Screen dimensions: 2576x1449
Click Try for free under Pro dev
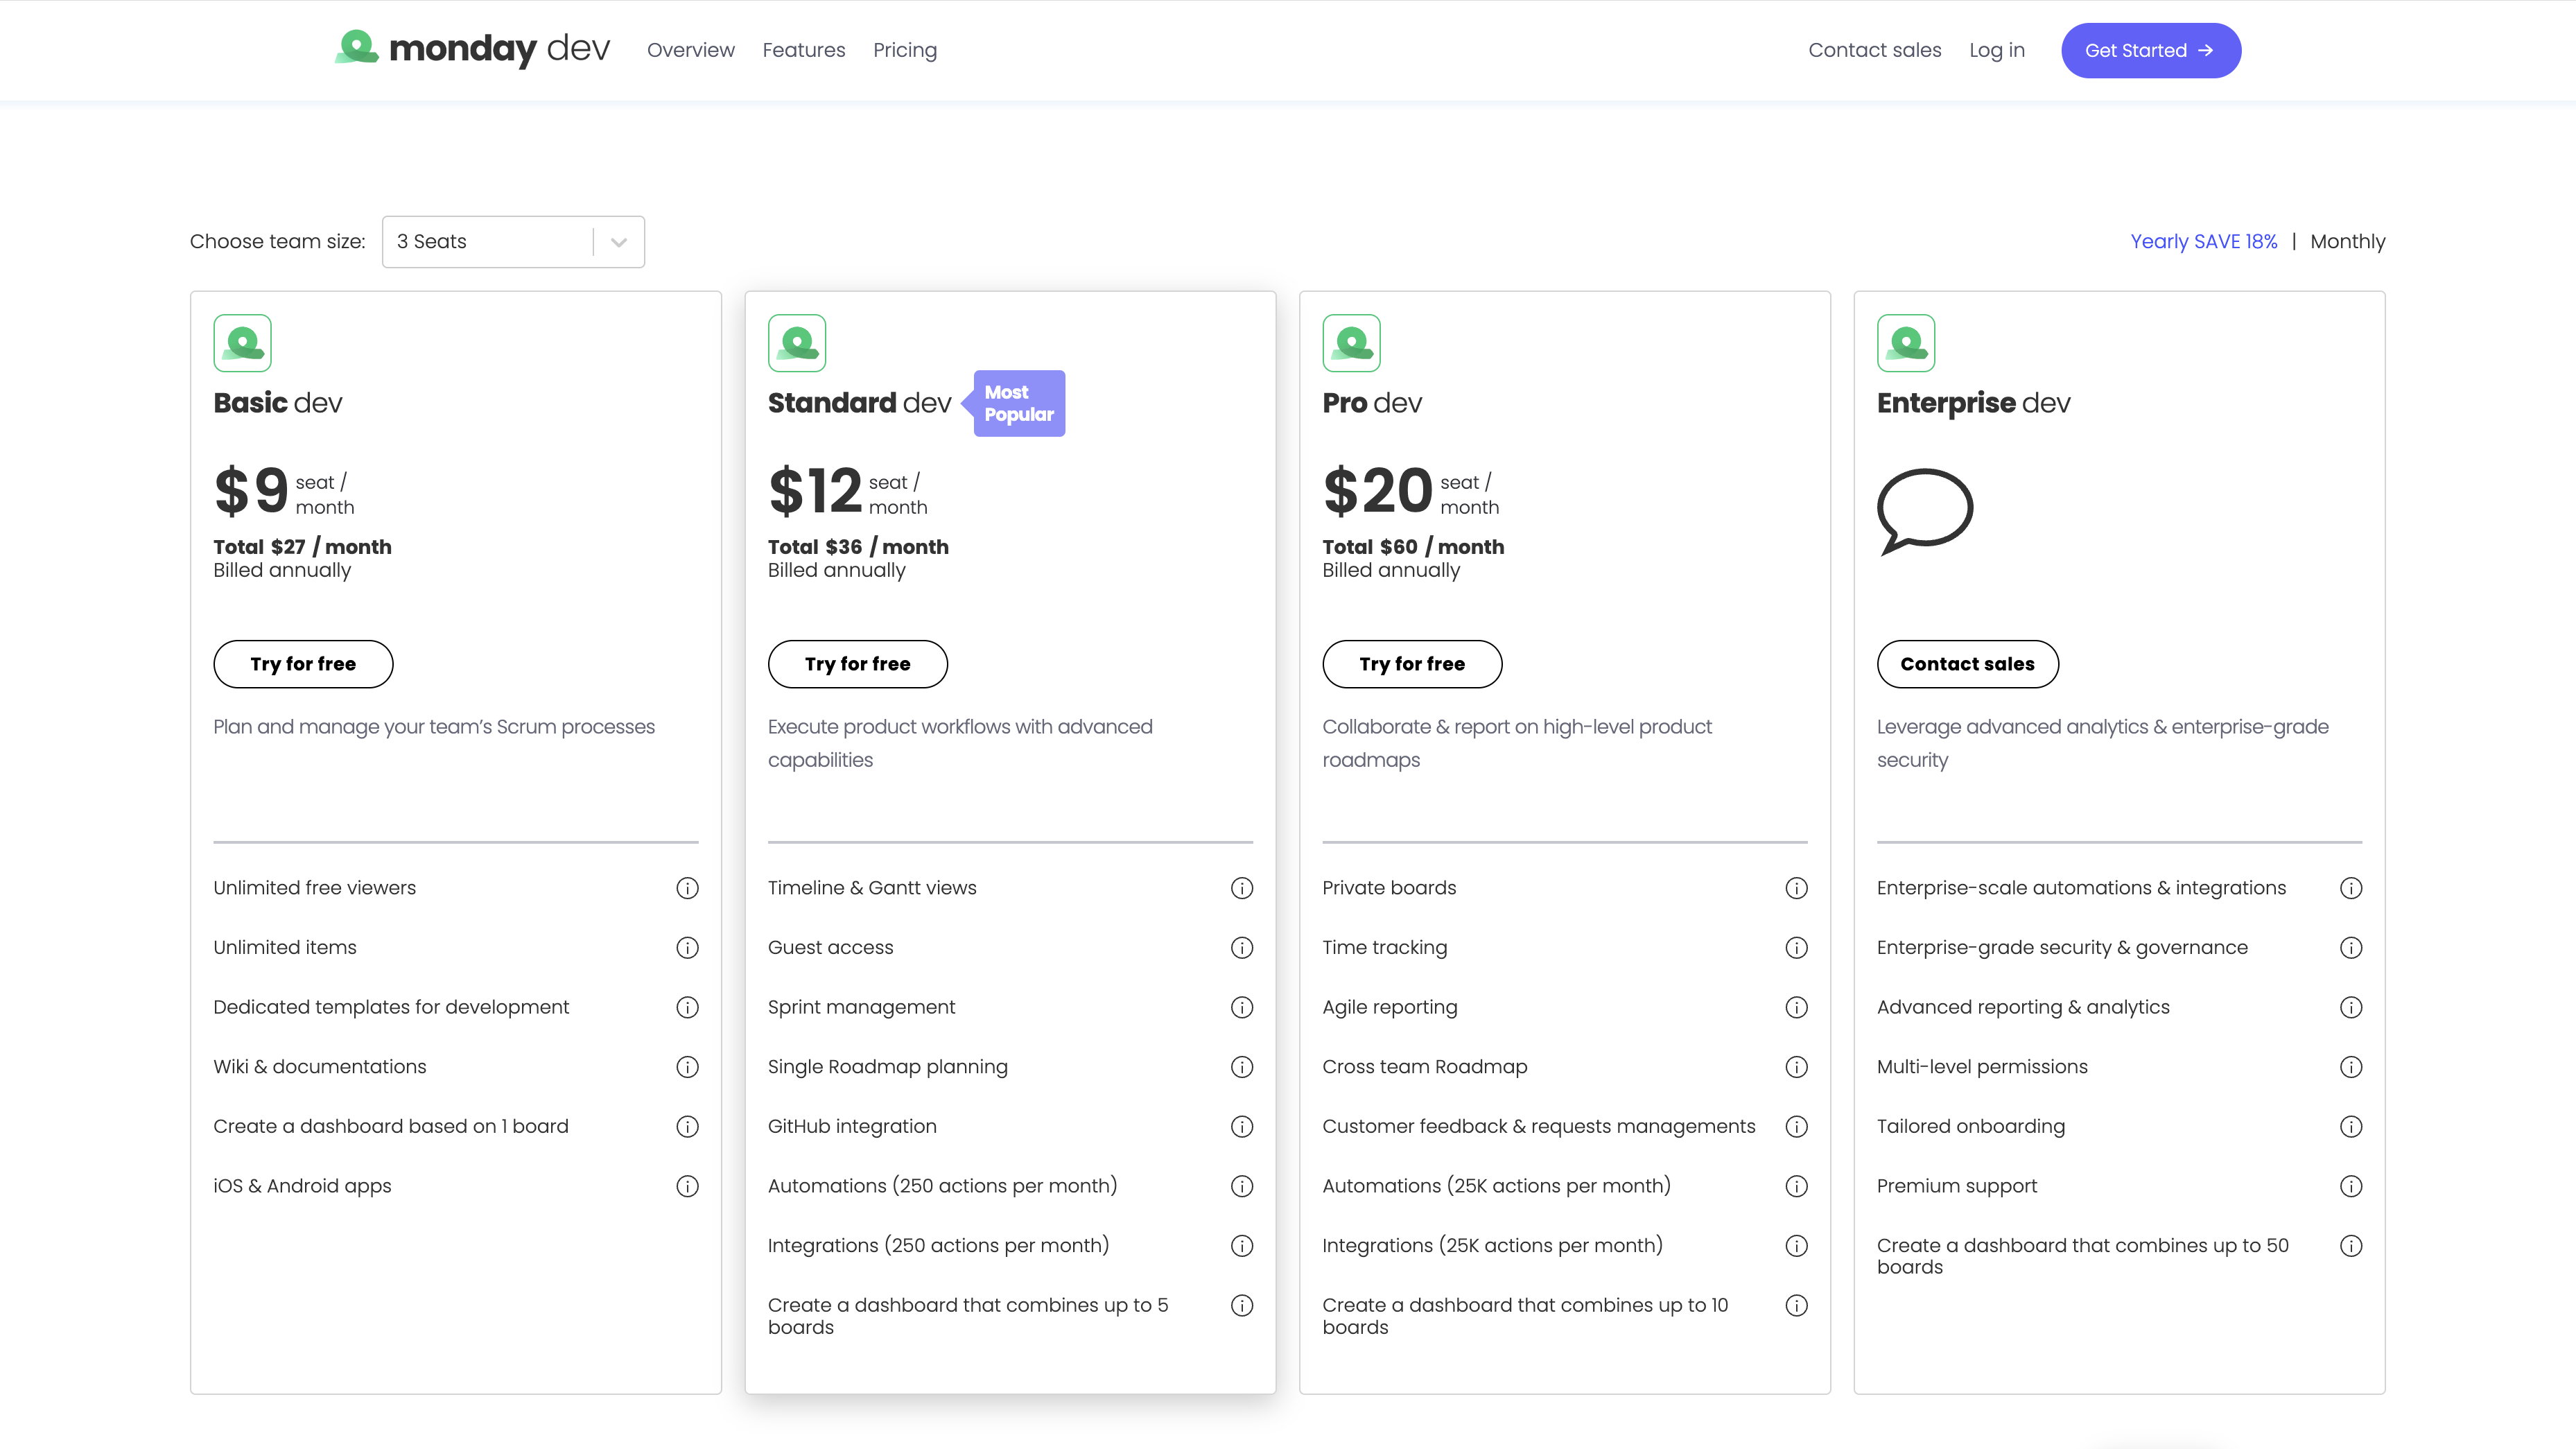pos(1412,663)
